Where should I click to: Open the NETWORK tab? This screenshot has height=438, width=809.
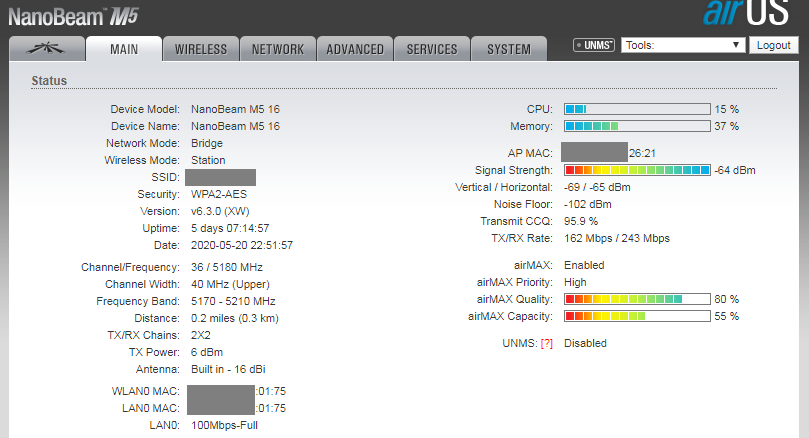(x=278, y=49)
